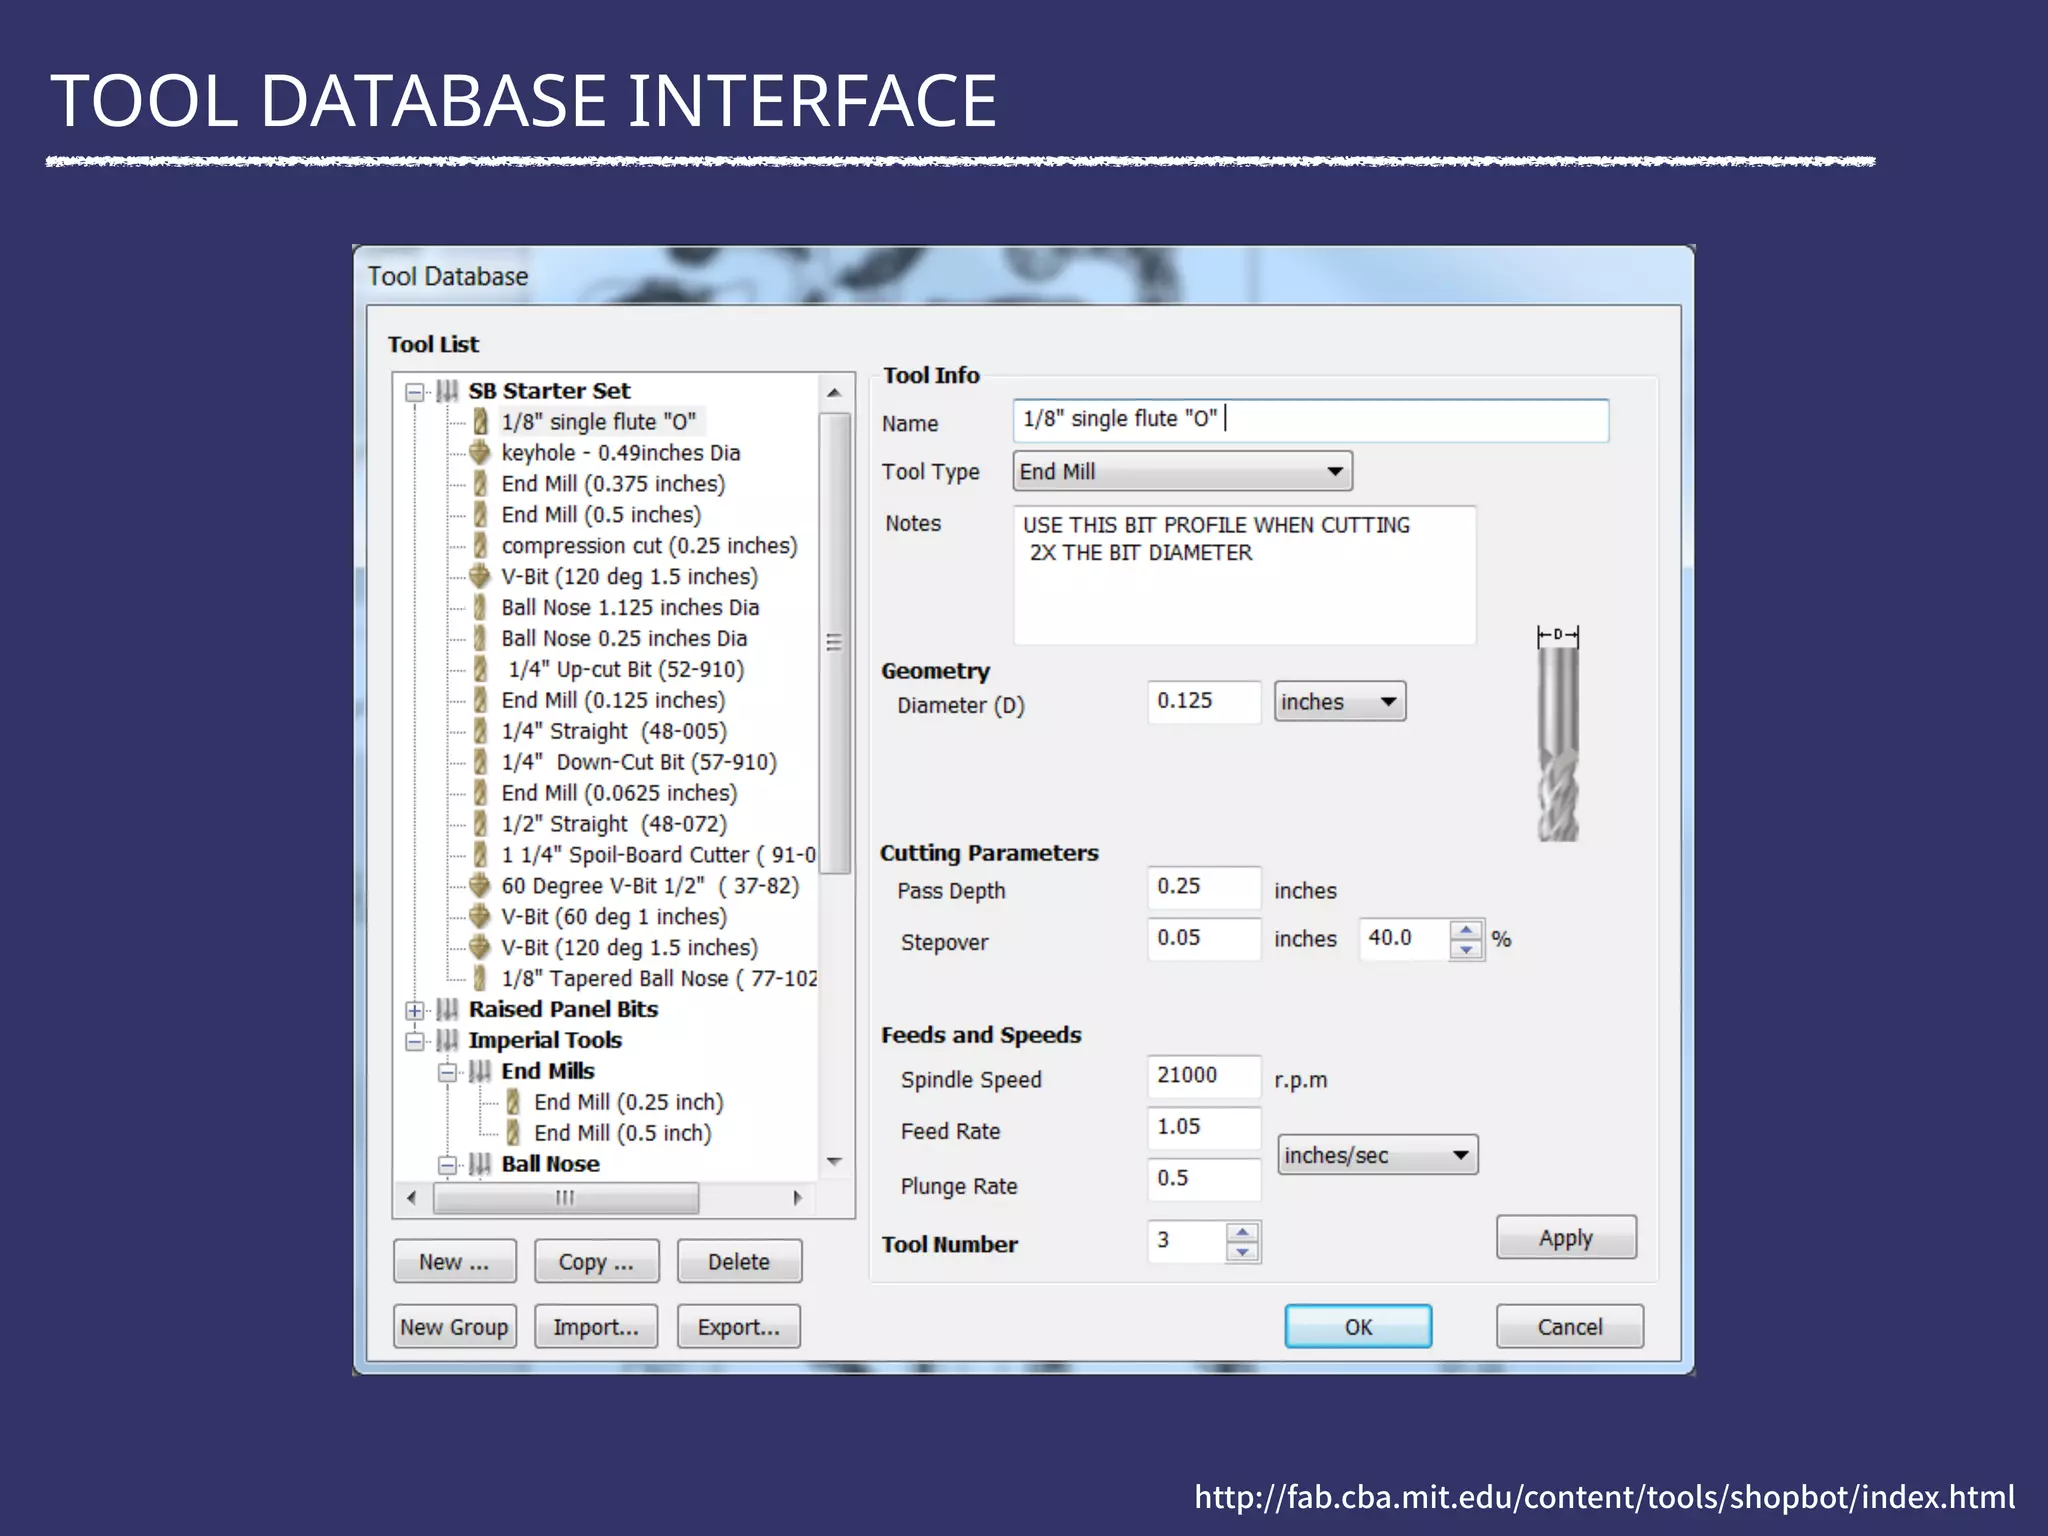Open the inches/sec feed units dropdown
Viewport: 2048px width, 1536px height.
pyautogui.click(x=1378, y=1155)
